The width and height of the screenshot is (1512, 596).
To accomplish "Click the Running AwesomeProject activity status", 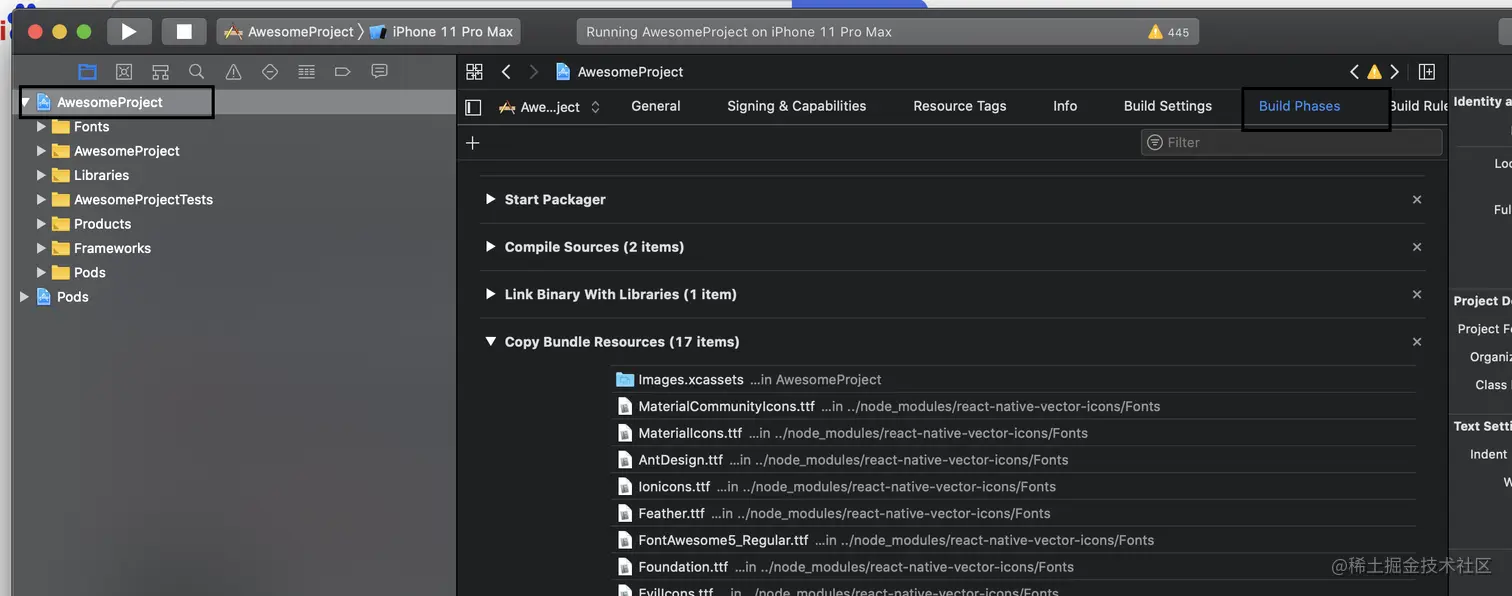I will pyautogui.click(x=739, y=32).
